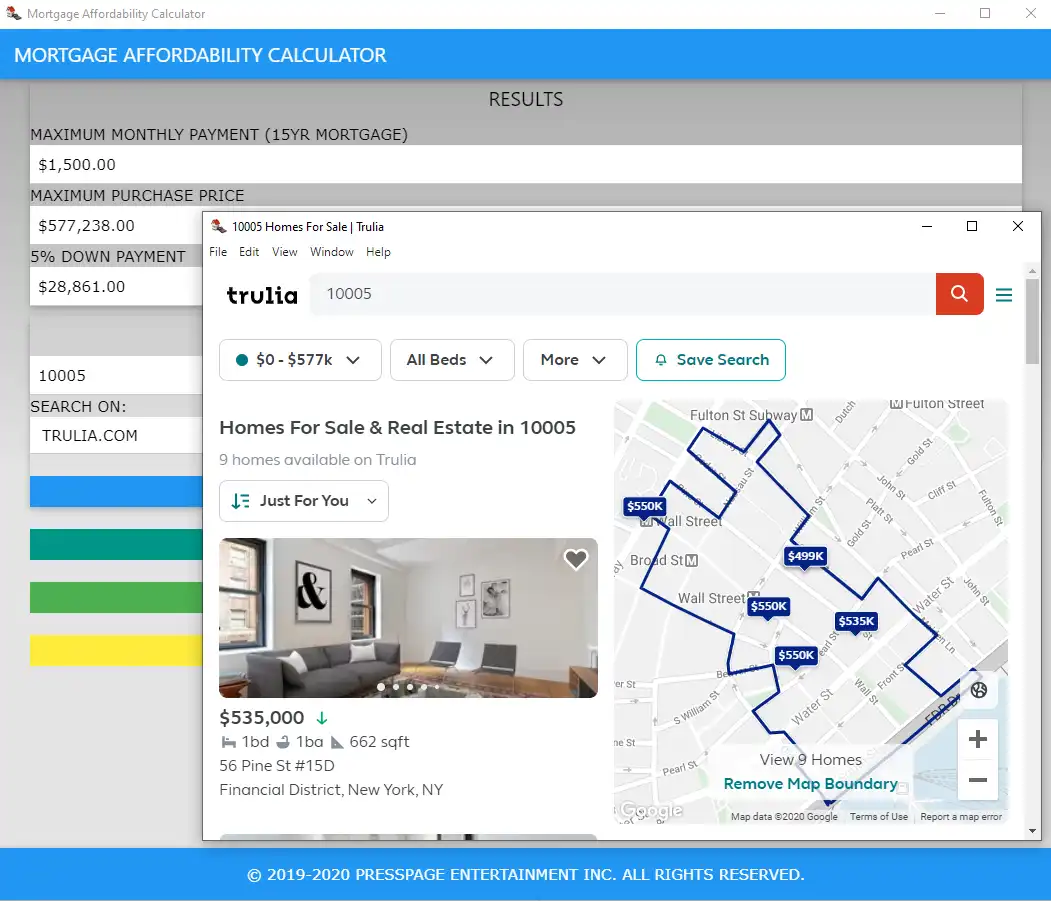Click the price-drop arrow beside $535,000
The image size is (1051, 901).
click(322, 718)
